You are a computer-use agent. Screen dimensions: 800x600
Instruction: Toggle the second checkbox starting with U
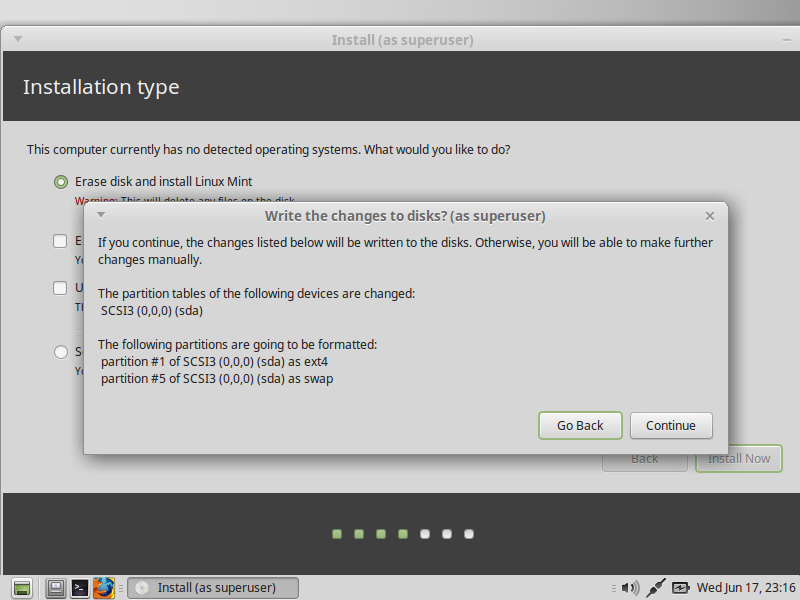point(60,288)
